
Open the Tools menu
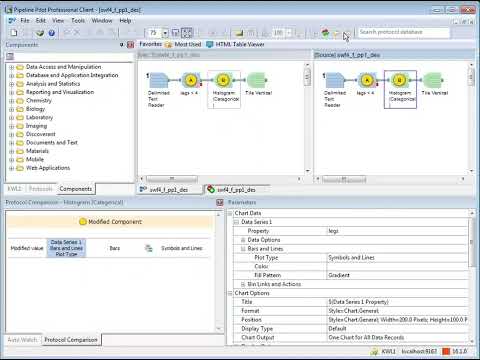click(x=78, y=20)
